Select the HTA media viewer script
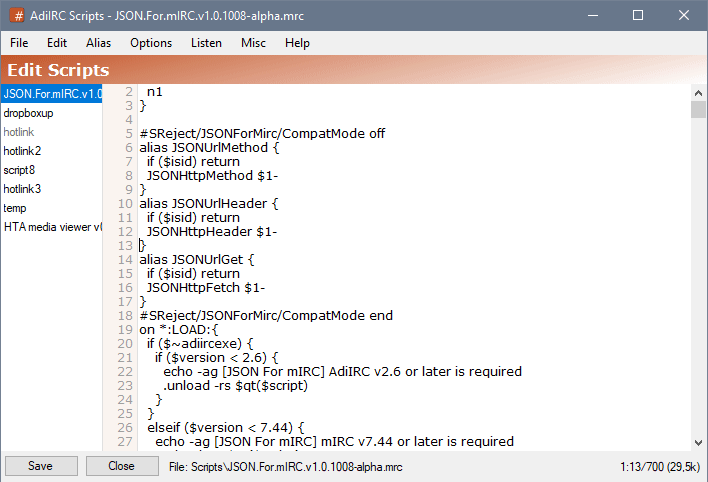Viewport: 708px width, 482px height. [x=51, y=227]
